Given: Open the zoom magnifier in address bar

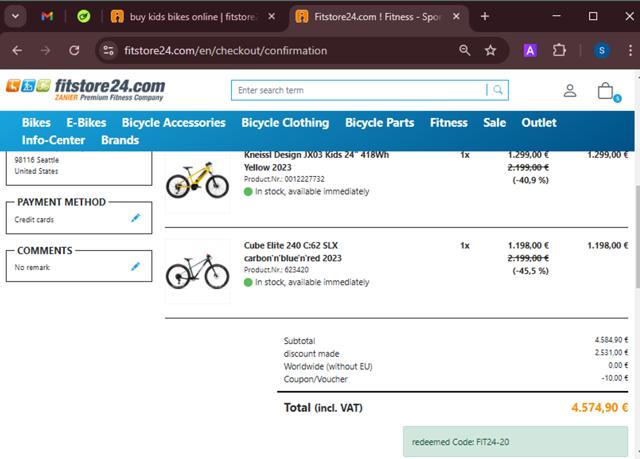Looking at the screenshot, I should pos(464,50).
